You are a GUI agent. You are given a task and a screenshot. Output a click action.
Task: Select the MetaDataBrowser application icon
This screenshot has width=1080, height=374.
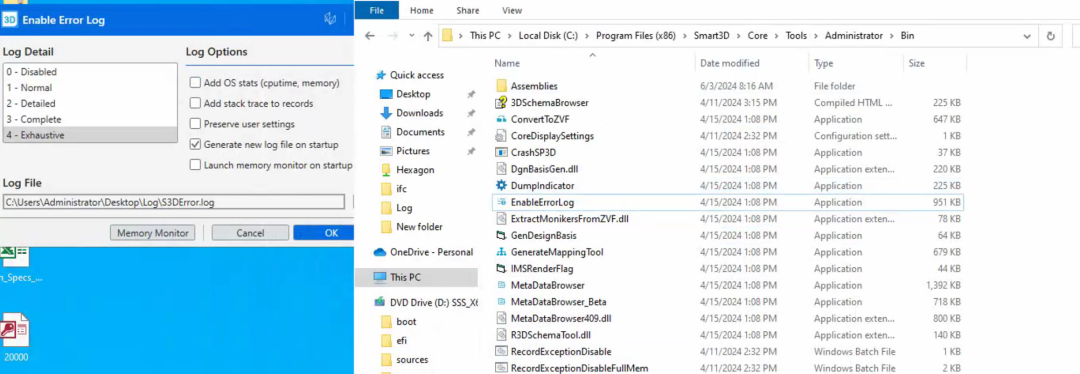click(x=501, y=285)
